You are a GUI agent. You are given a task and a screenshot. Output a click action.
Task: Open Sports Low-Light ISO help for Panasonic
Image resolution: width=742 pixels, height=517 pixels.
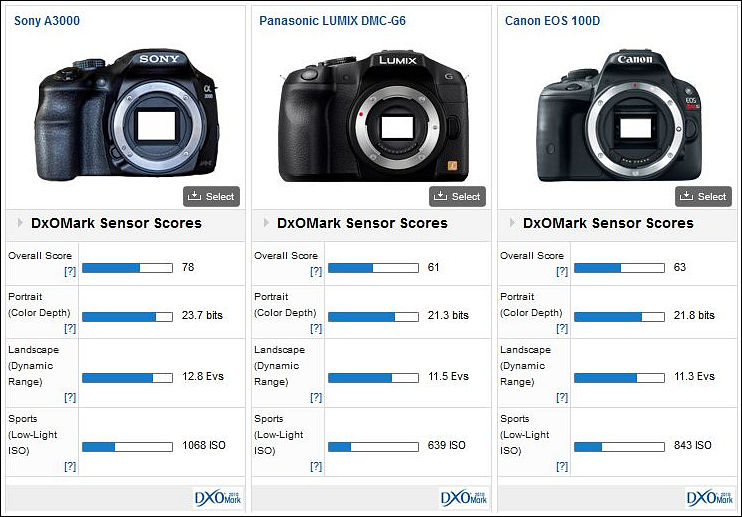point(316,466)
